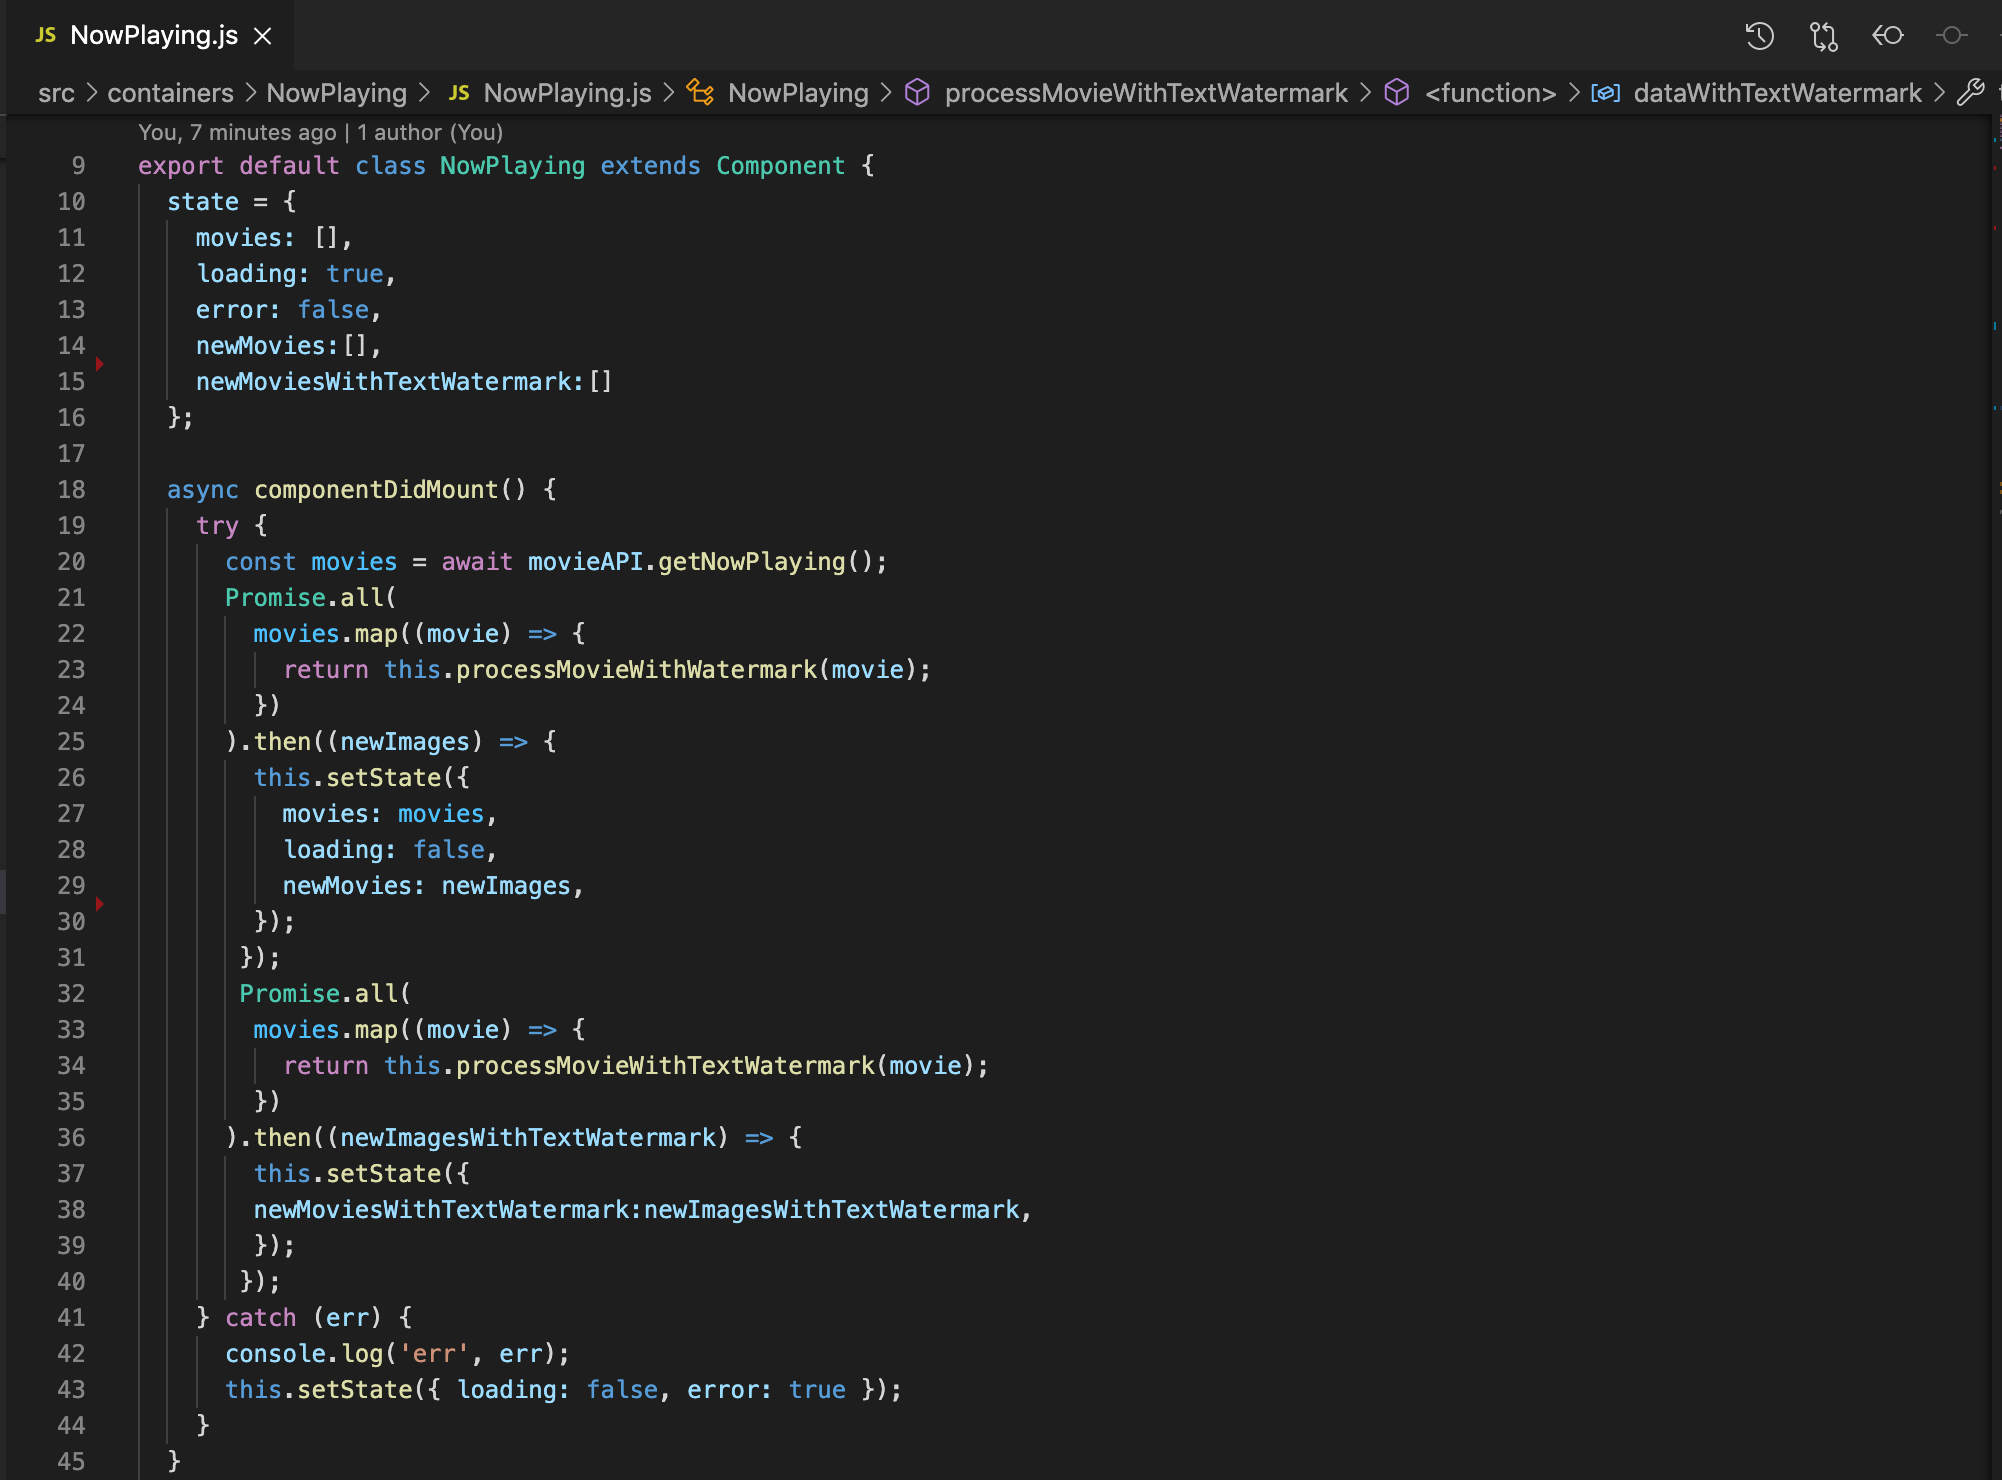
Task: Click the Open Changes compare icon
Action: (1823, 35)
